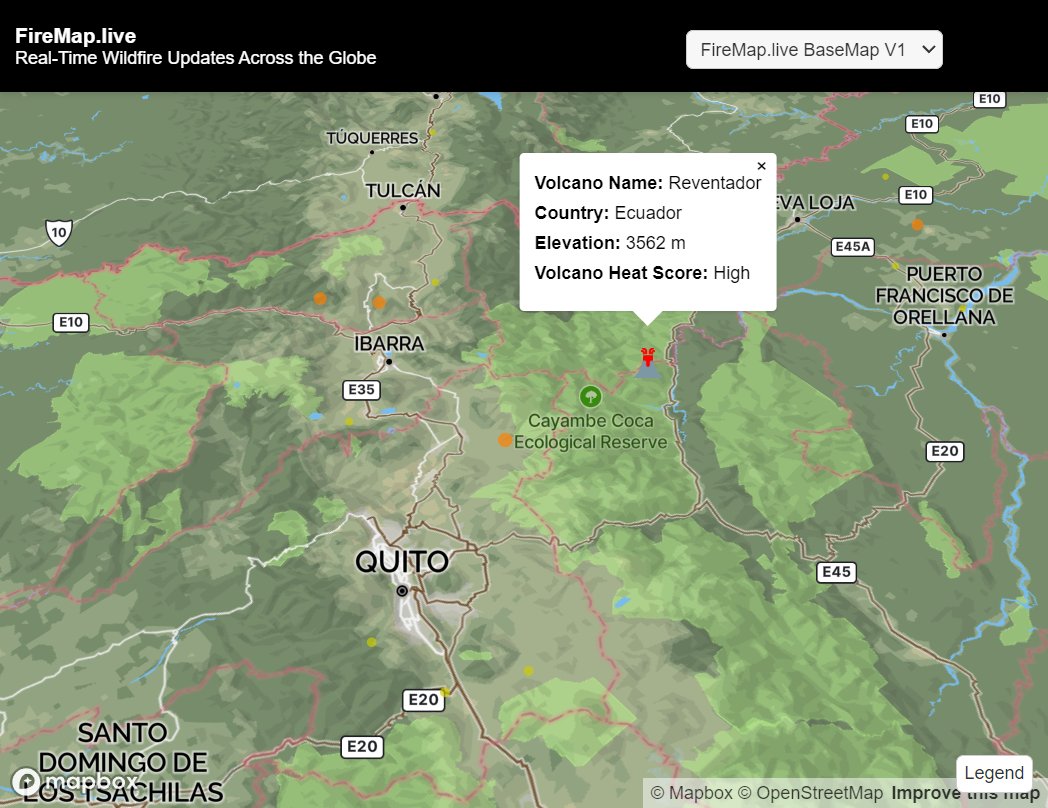Screen dimensions: 1048x808
Task: Click the 'Volcano Heat Score: High' popup text
Action: pos(642,273)
